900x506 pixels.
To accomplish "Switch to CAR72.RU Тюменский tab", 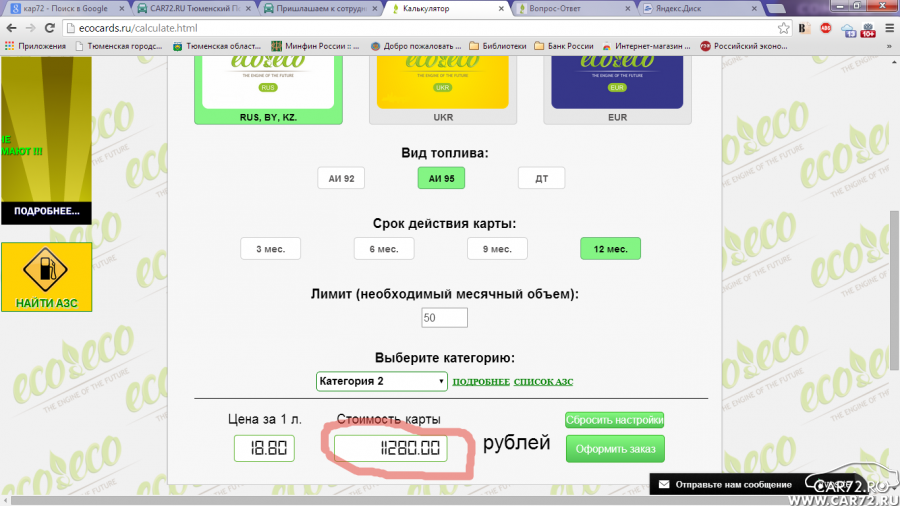I will 195,9.
